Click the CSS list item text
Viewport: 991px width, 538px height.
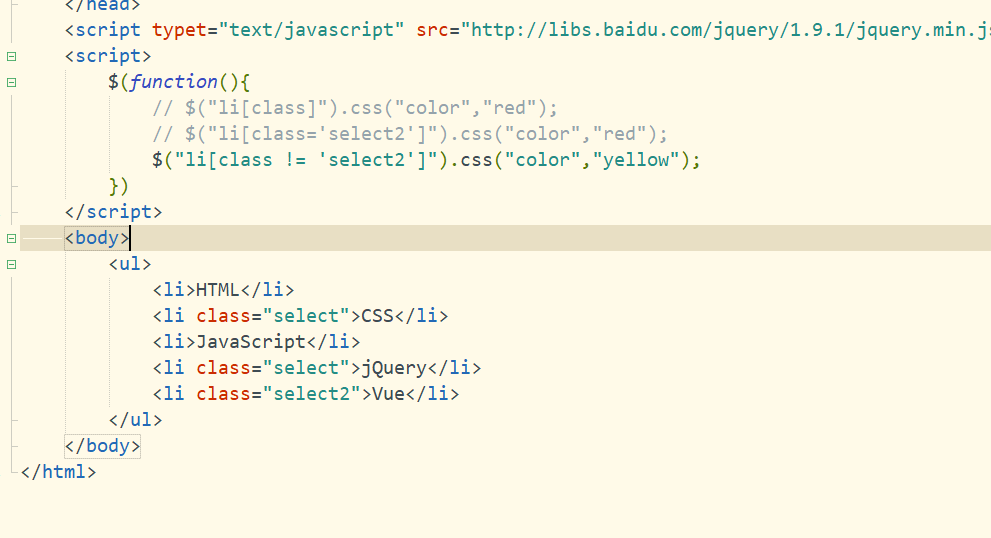pyautogui.click(x=377, y=316)
